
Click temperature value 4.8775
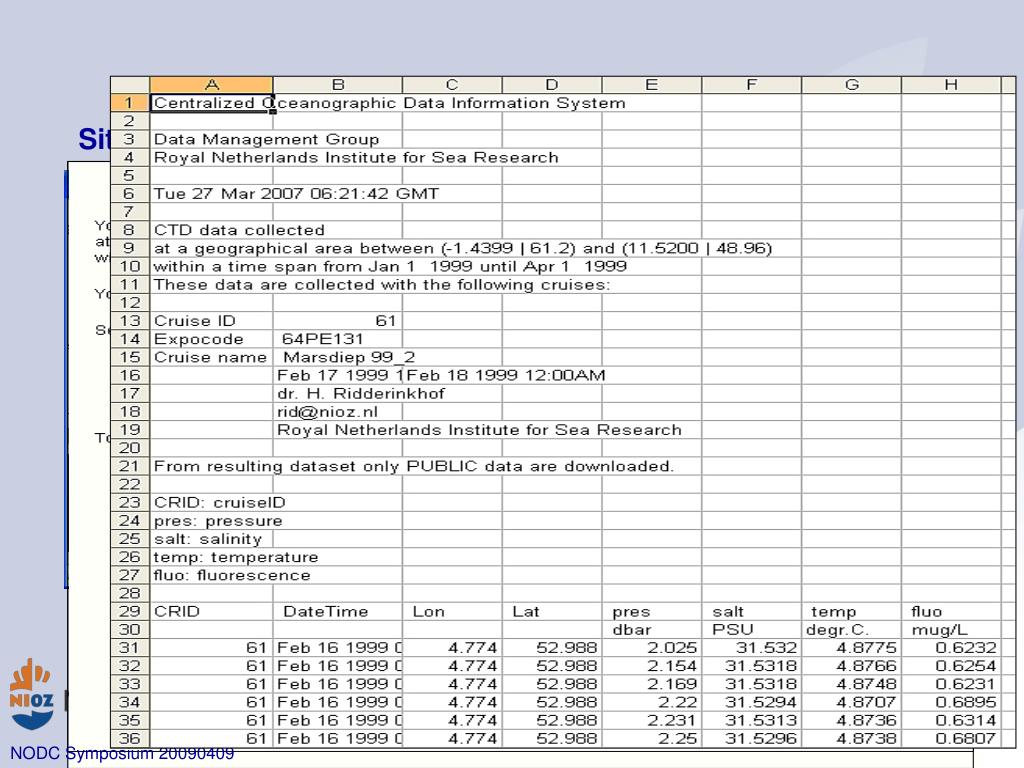867,648
